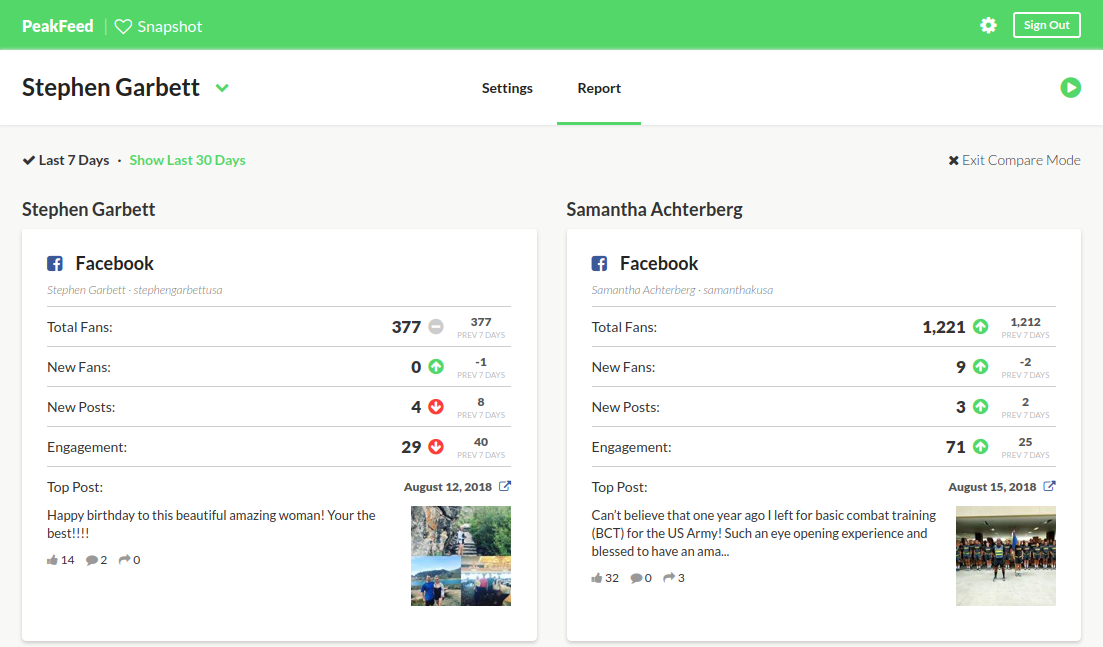Viewport: 1103px width, 647px height.
Task: Click up arrow beside Samantha's Total Fans 1,221
Action: (981, 327)
